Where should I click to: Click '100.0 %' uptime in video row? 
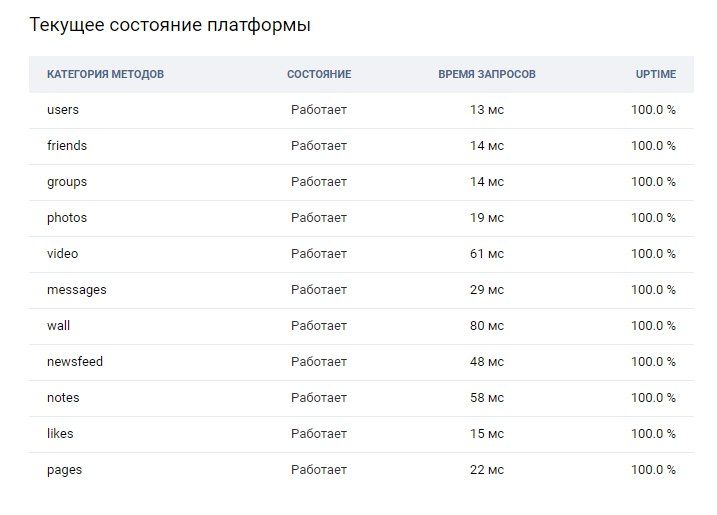[x=653, y=253]
